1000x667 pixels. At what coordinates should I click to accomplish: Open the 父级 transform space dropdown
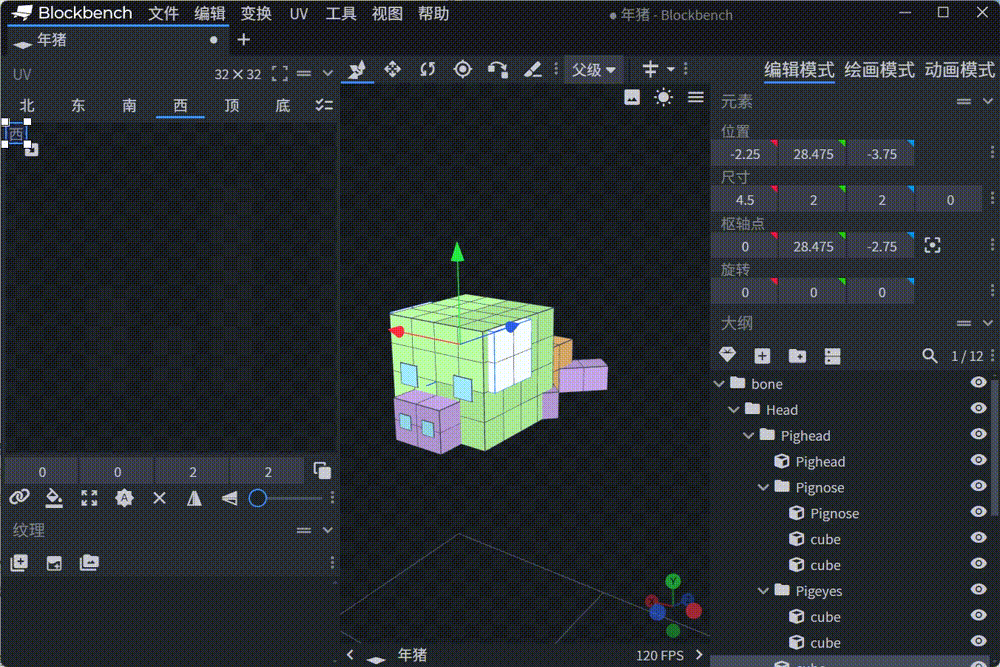[594, 70]
